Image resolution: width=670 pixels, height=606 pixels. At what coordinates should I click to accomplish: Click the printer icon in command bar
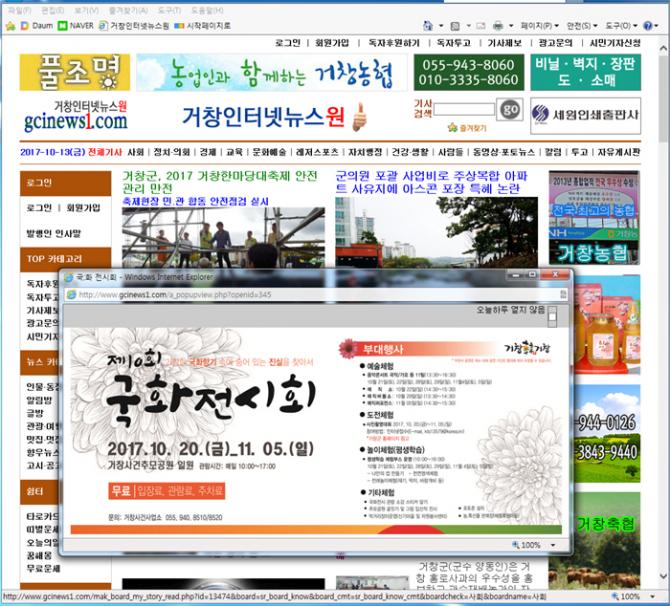coord(497,25)
